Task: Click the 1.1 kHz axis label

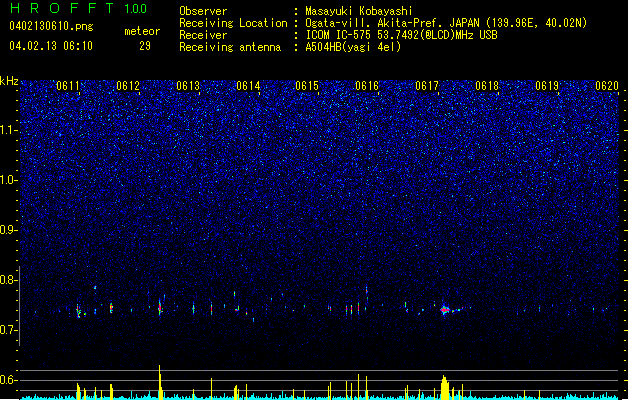Action: [8, 130]
